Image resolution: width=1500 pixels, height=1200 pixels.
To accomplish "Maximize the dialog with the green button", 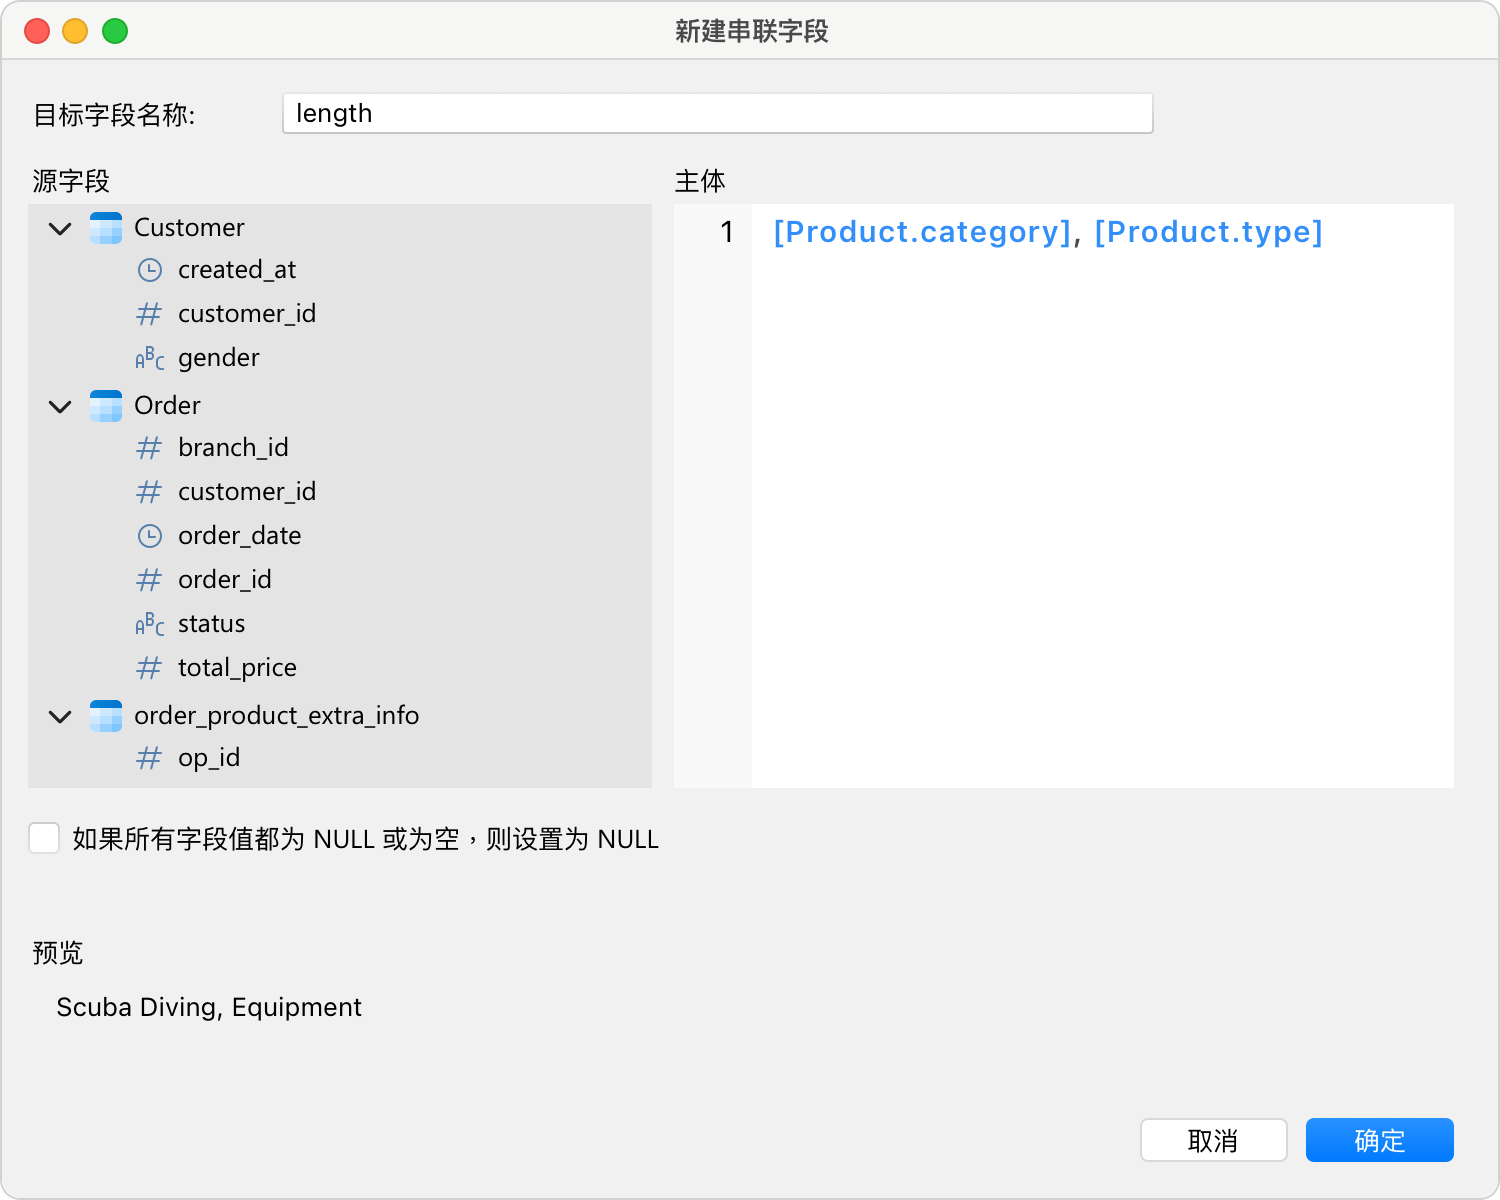I will click(x=115, y=31).
